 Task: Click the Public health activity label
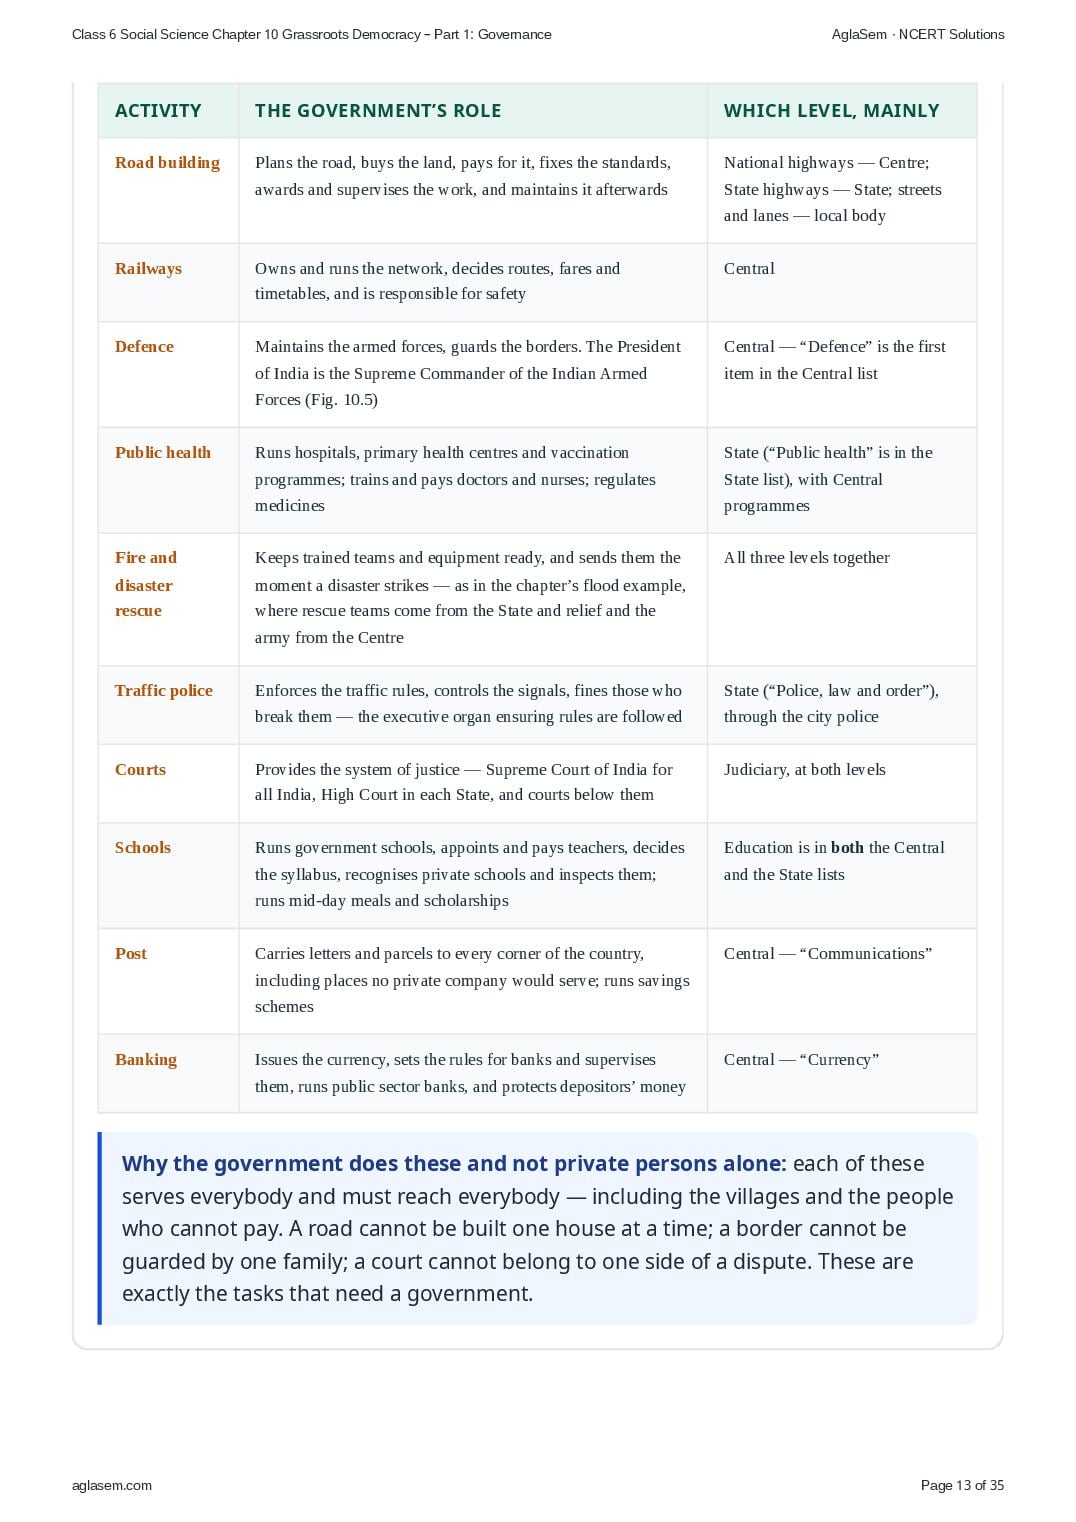[x=163, y=452]
